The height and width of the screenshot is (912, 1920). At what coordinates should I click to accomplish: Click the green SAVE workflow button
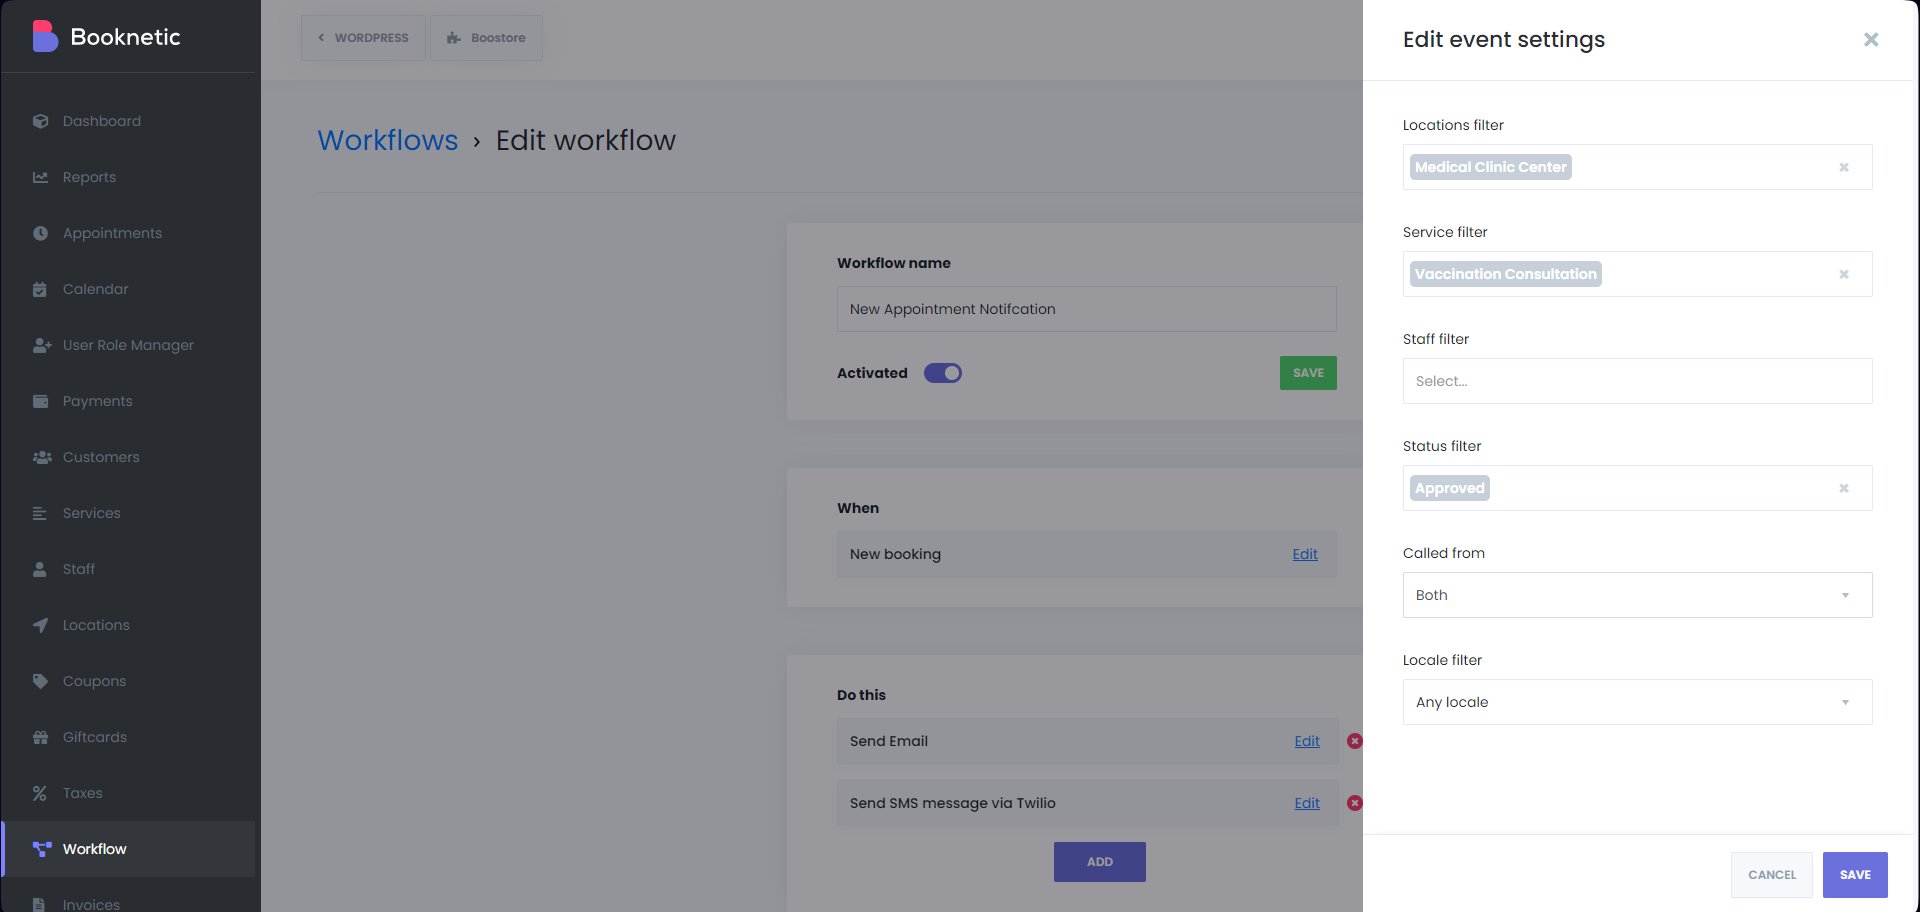pyautogui.click(x=1308, y=373)
